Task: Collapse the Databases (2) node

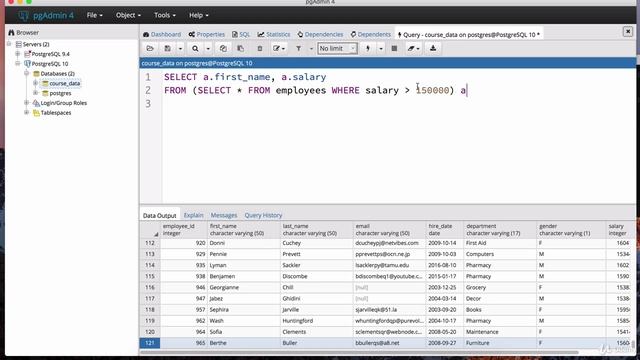Action: coord(27,73)
